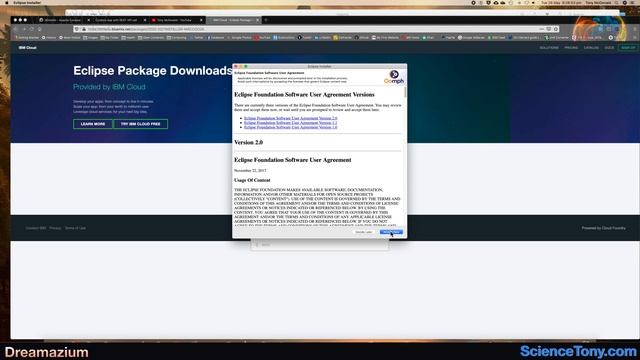This screenshot has height=360, width=640.
Task: Open the Twitter bookmark in bookmarks toolbar
Action: pos(197,38)
